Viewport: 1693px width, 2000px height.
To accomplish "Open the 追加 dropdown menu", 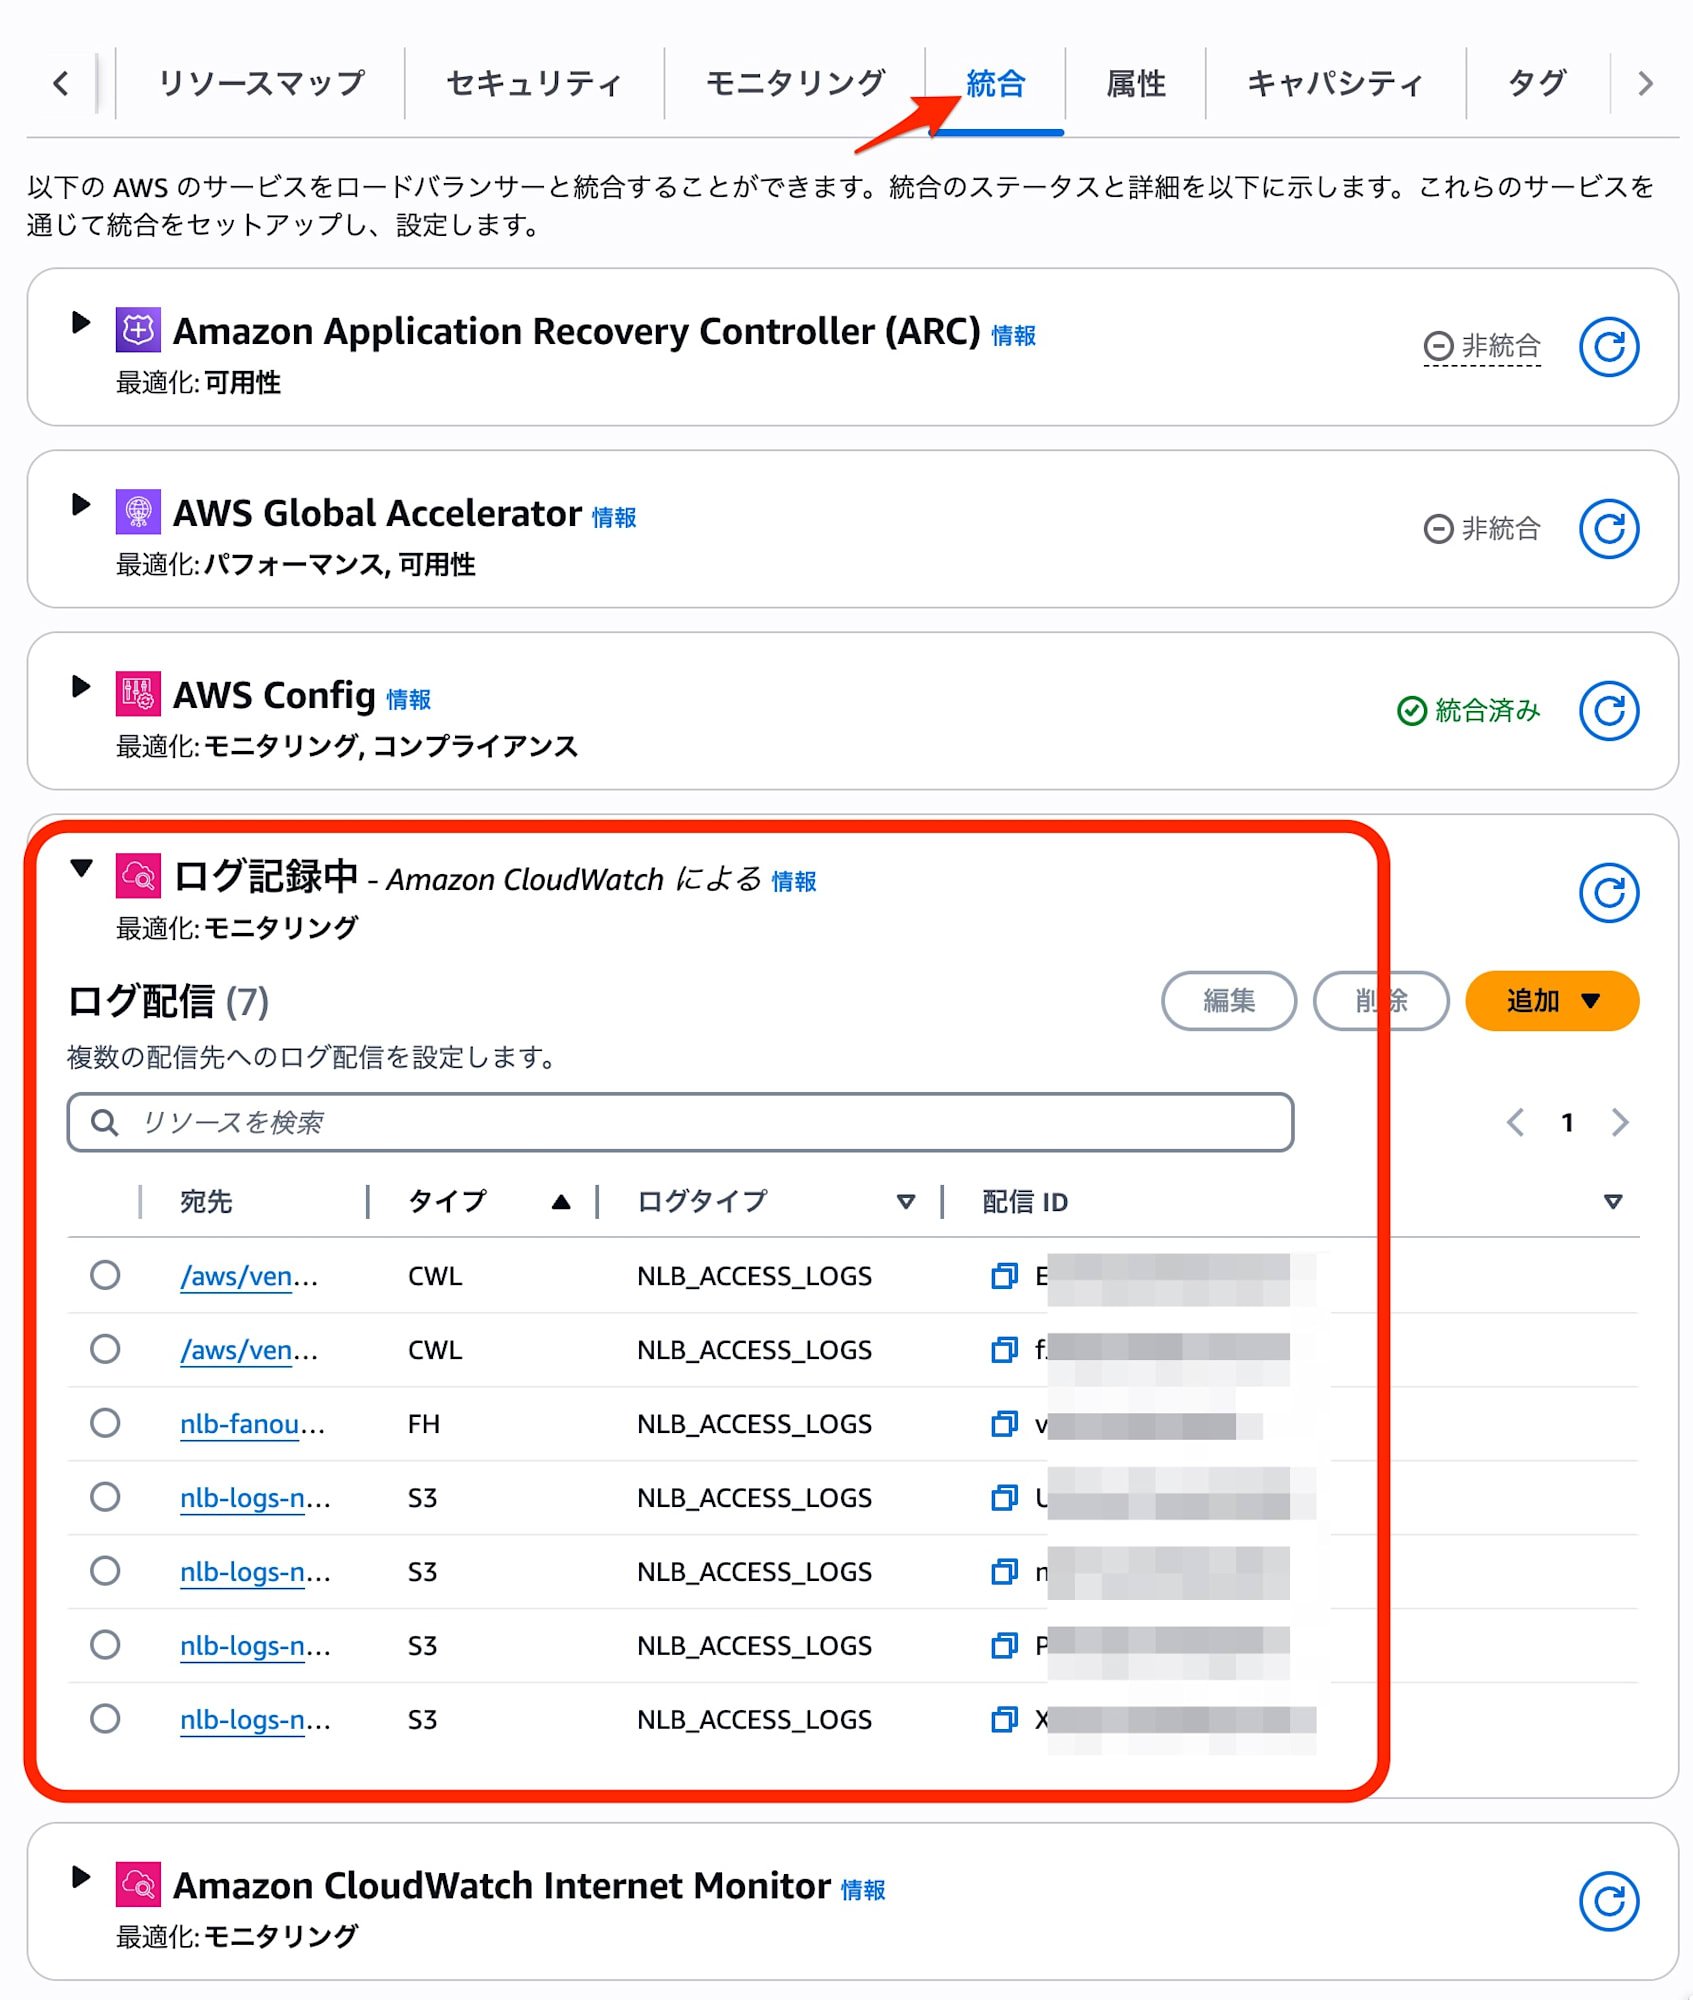I will pos(1551,1000).
